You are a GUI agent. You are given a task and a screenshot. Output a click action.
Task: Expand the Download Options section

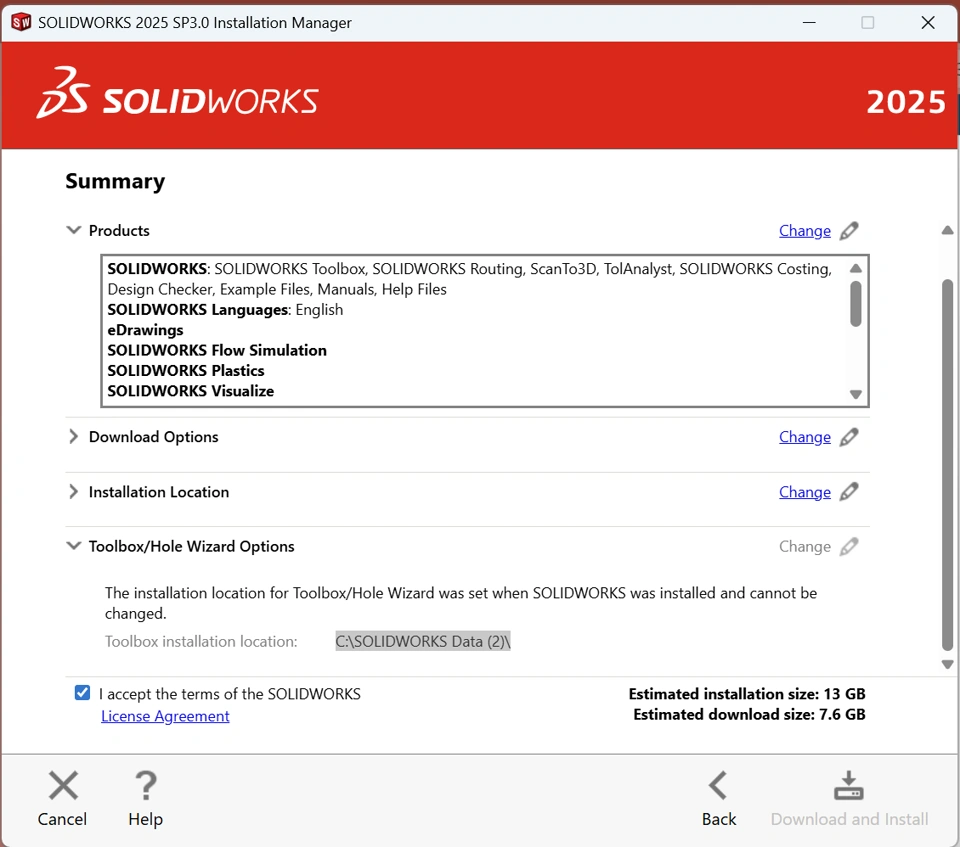coord(73,437)
